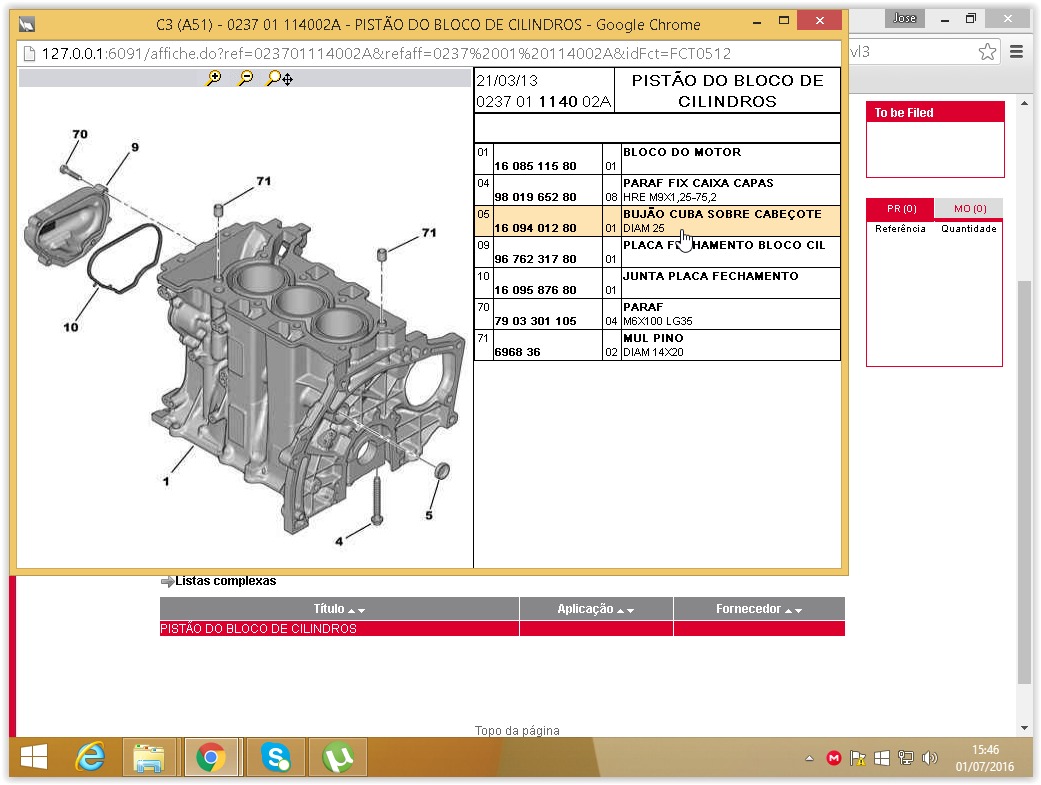Viewport: 1041px width, 785px height.
Task: Open File Explorer from taskbar
Action: click(149, 757)
